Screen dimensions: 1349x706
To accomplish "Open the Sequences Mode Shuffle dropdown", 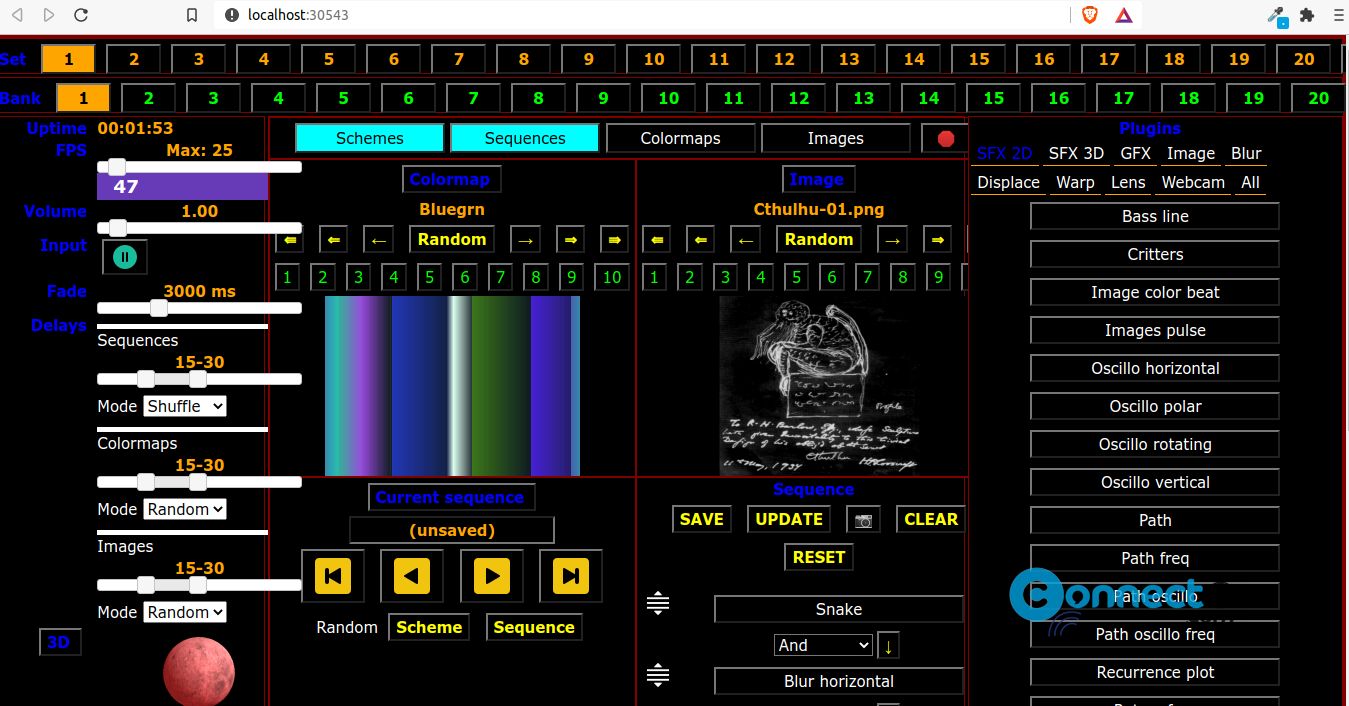I will point(185,406).
